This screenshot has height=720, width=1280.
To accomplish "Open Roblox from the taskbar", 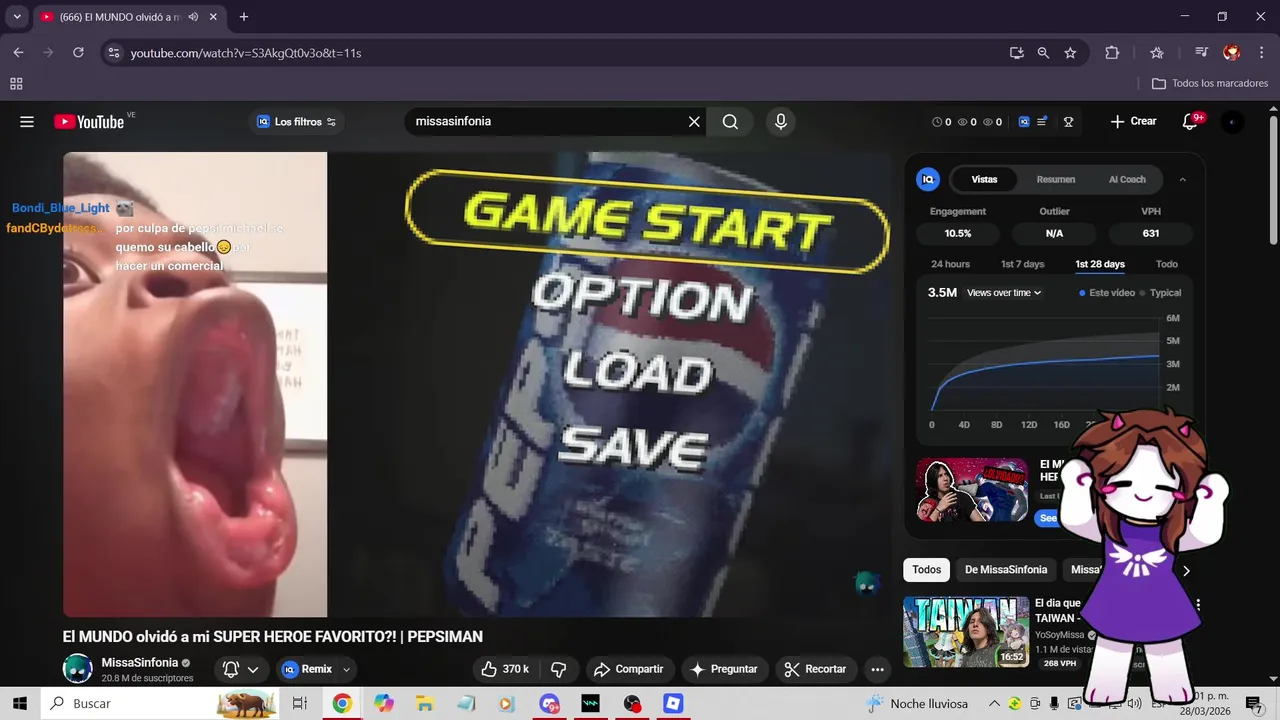I will click(673, 704).
